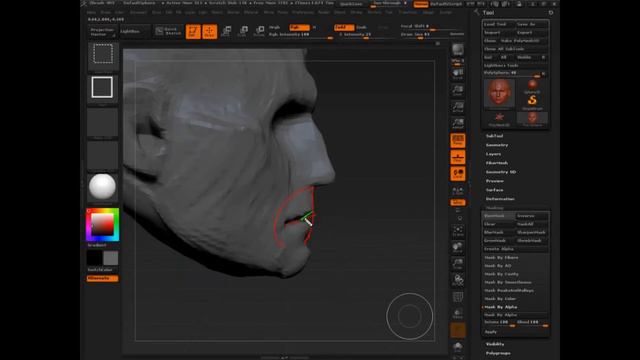
Task: Click the head model tool thumbnail
Action: [499, 93]
